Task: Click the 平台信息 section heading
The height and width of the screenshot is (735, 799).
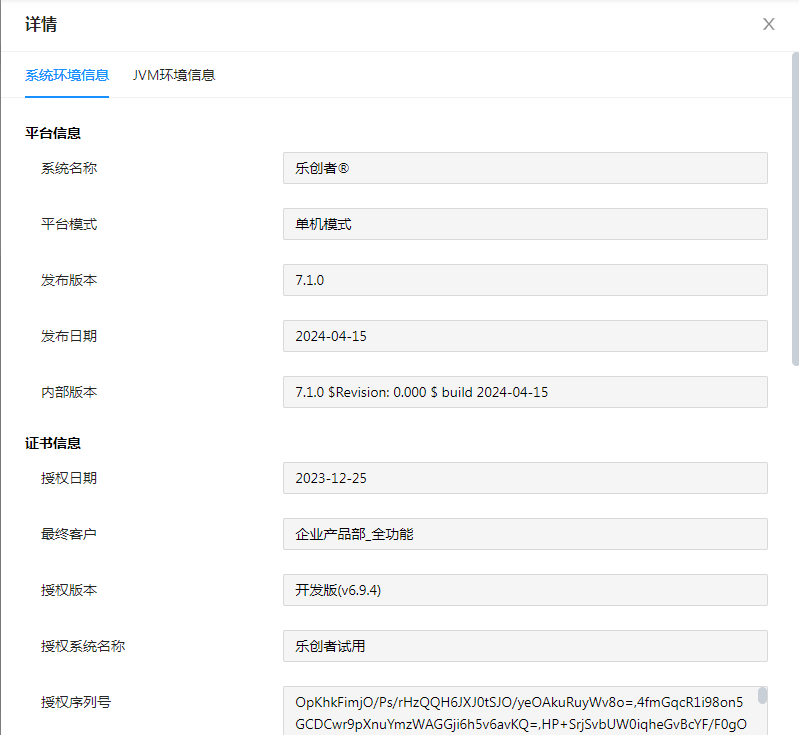Action: click(53, 133)
